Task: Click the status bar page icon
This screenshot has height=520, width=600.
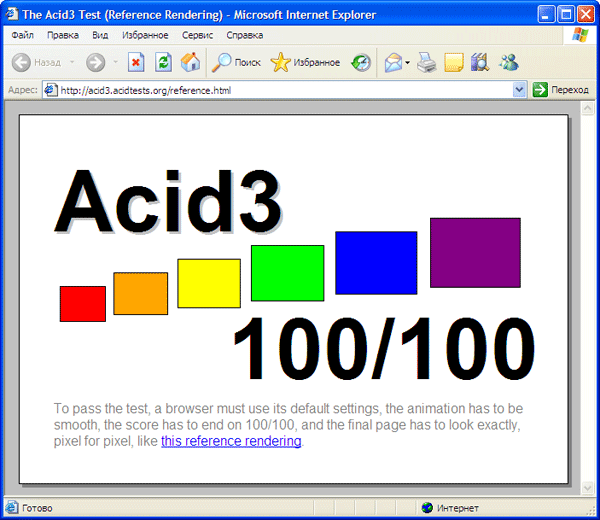Action: (11, 507)
